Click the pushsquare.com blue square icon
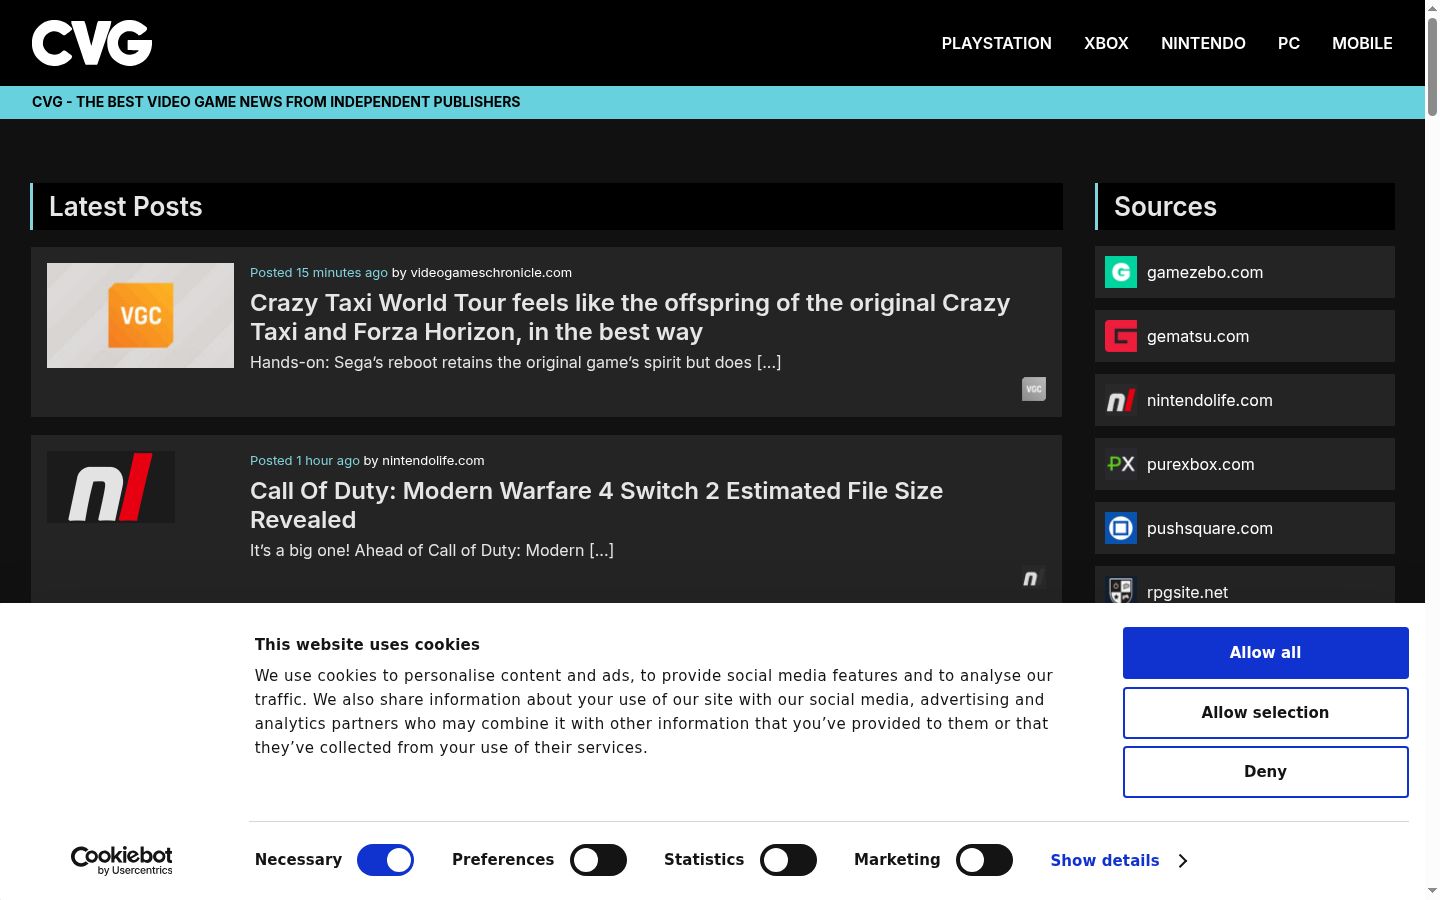The width and height of the screenshot is (1440, 900). (x=1121, y=528)
